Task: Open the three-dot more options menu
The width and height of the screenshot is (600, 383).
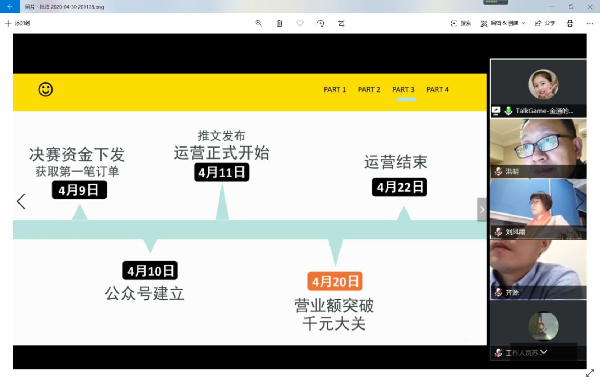Action: click(590, 23)
